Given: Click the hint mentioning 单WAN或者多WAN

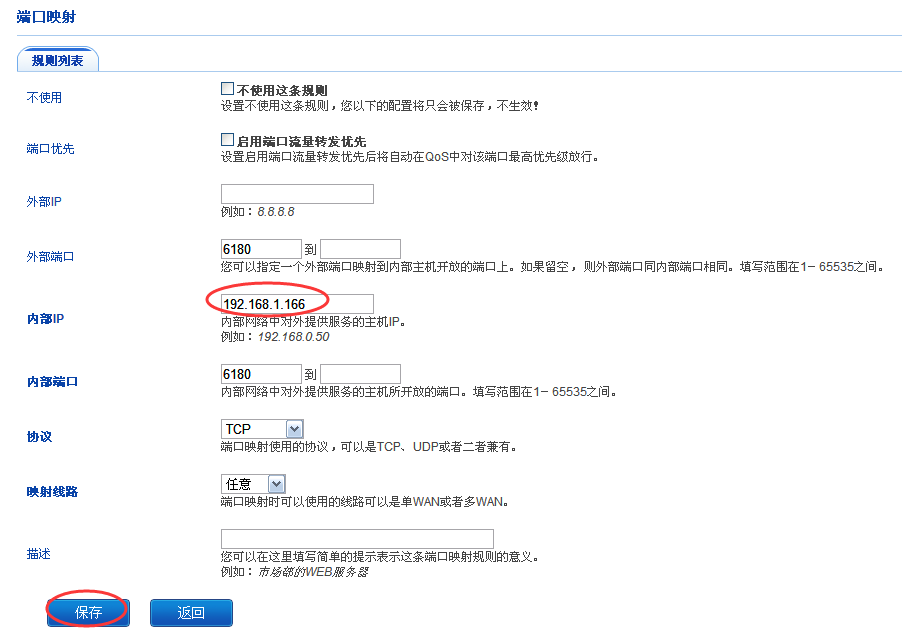Looking at the screenshot, I should click(x=365, y=501).
